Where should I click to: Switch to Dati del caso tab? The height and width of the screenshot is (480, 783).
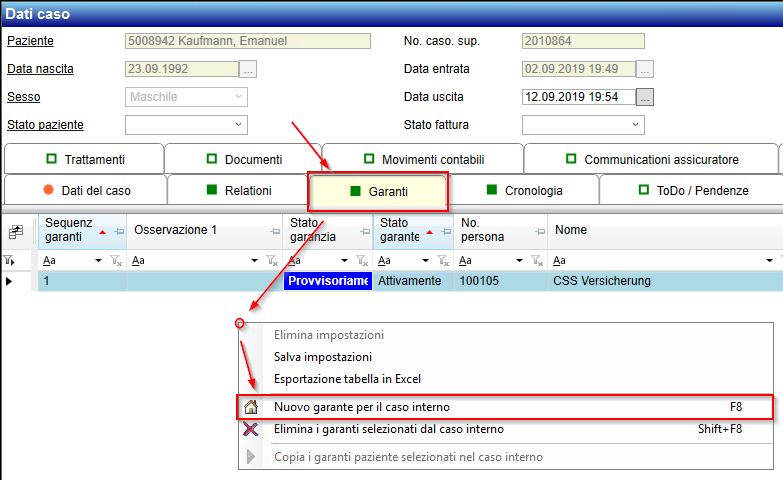tap(85, 190)
